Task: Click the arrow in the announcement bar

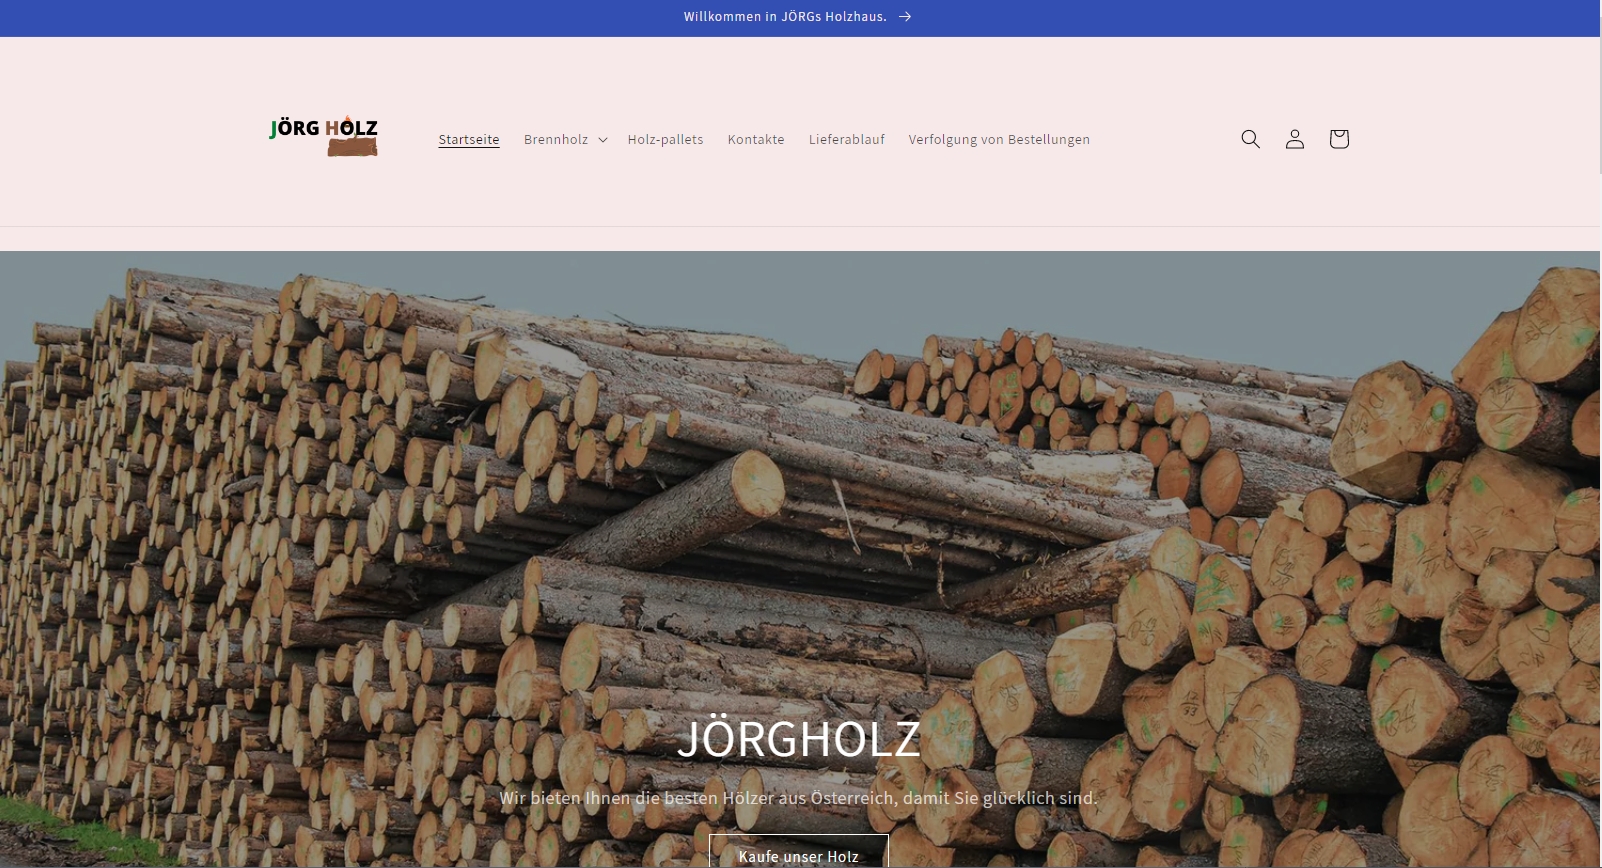Action: coord(905,17)
